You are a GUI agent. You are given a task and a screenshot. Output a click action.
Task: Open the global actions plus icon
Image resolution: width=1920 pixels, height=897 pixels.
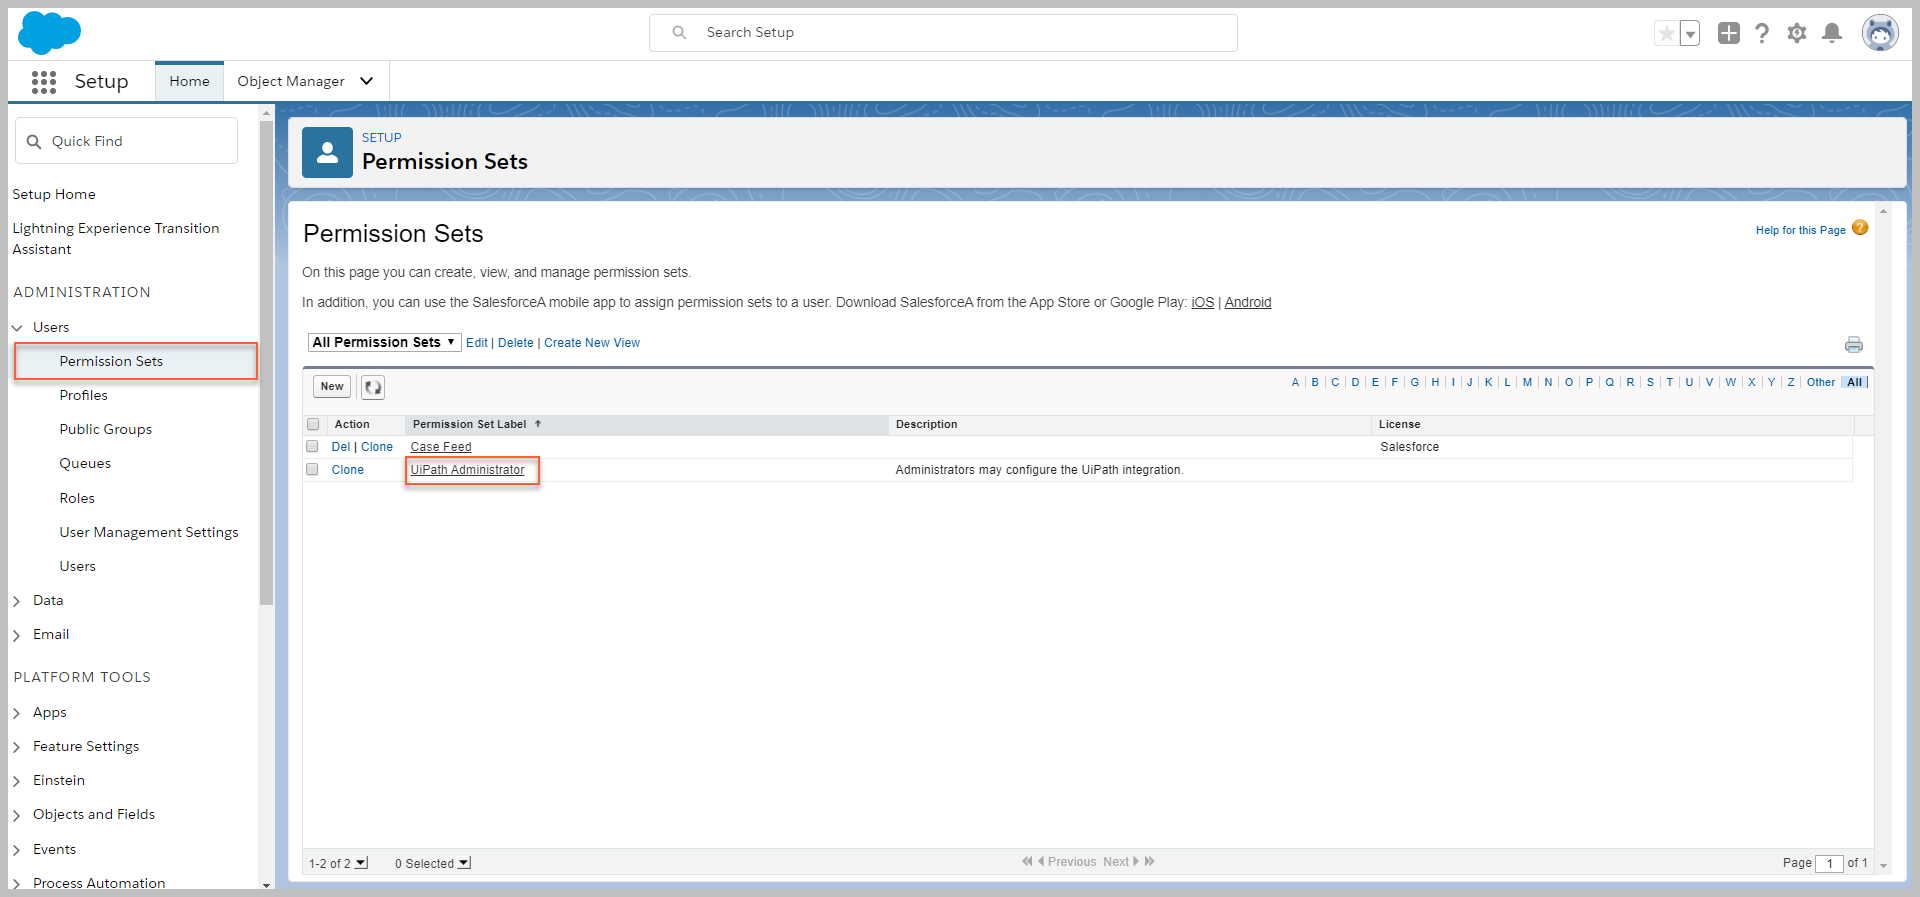(1728, 33)
